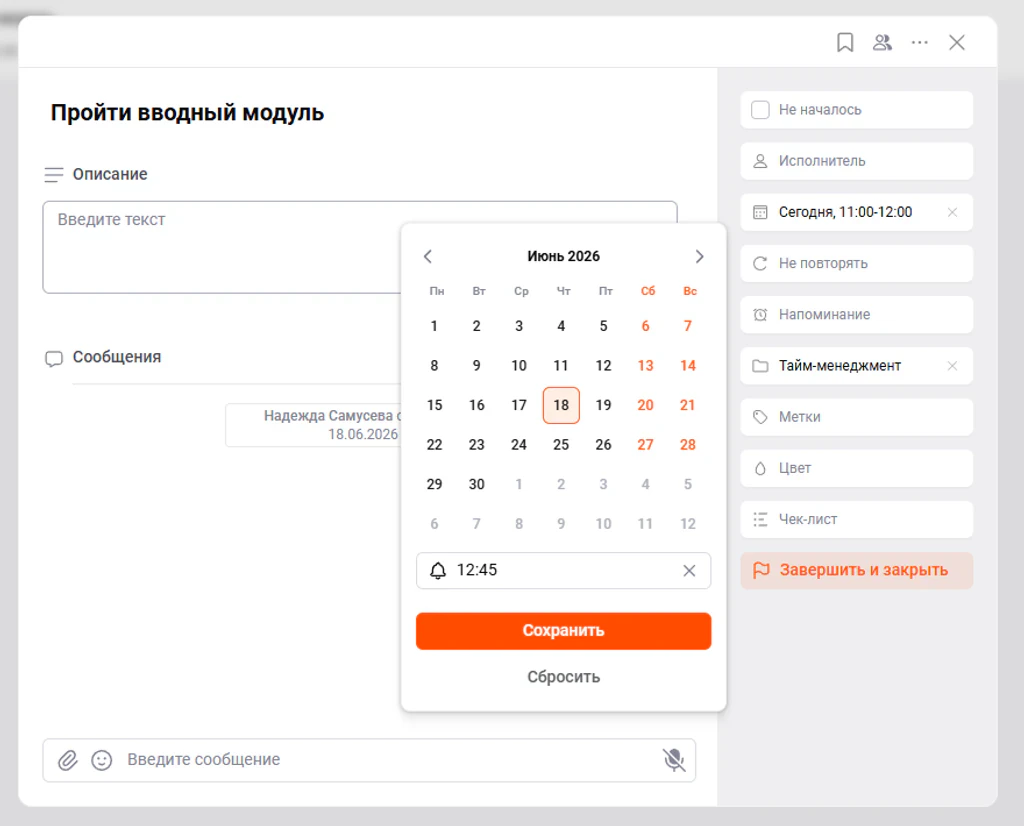Go to the previous month in the calendar
The height and width of the screenshot is (826, 1024).
tap(428, 257)
